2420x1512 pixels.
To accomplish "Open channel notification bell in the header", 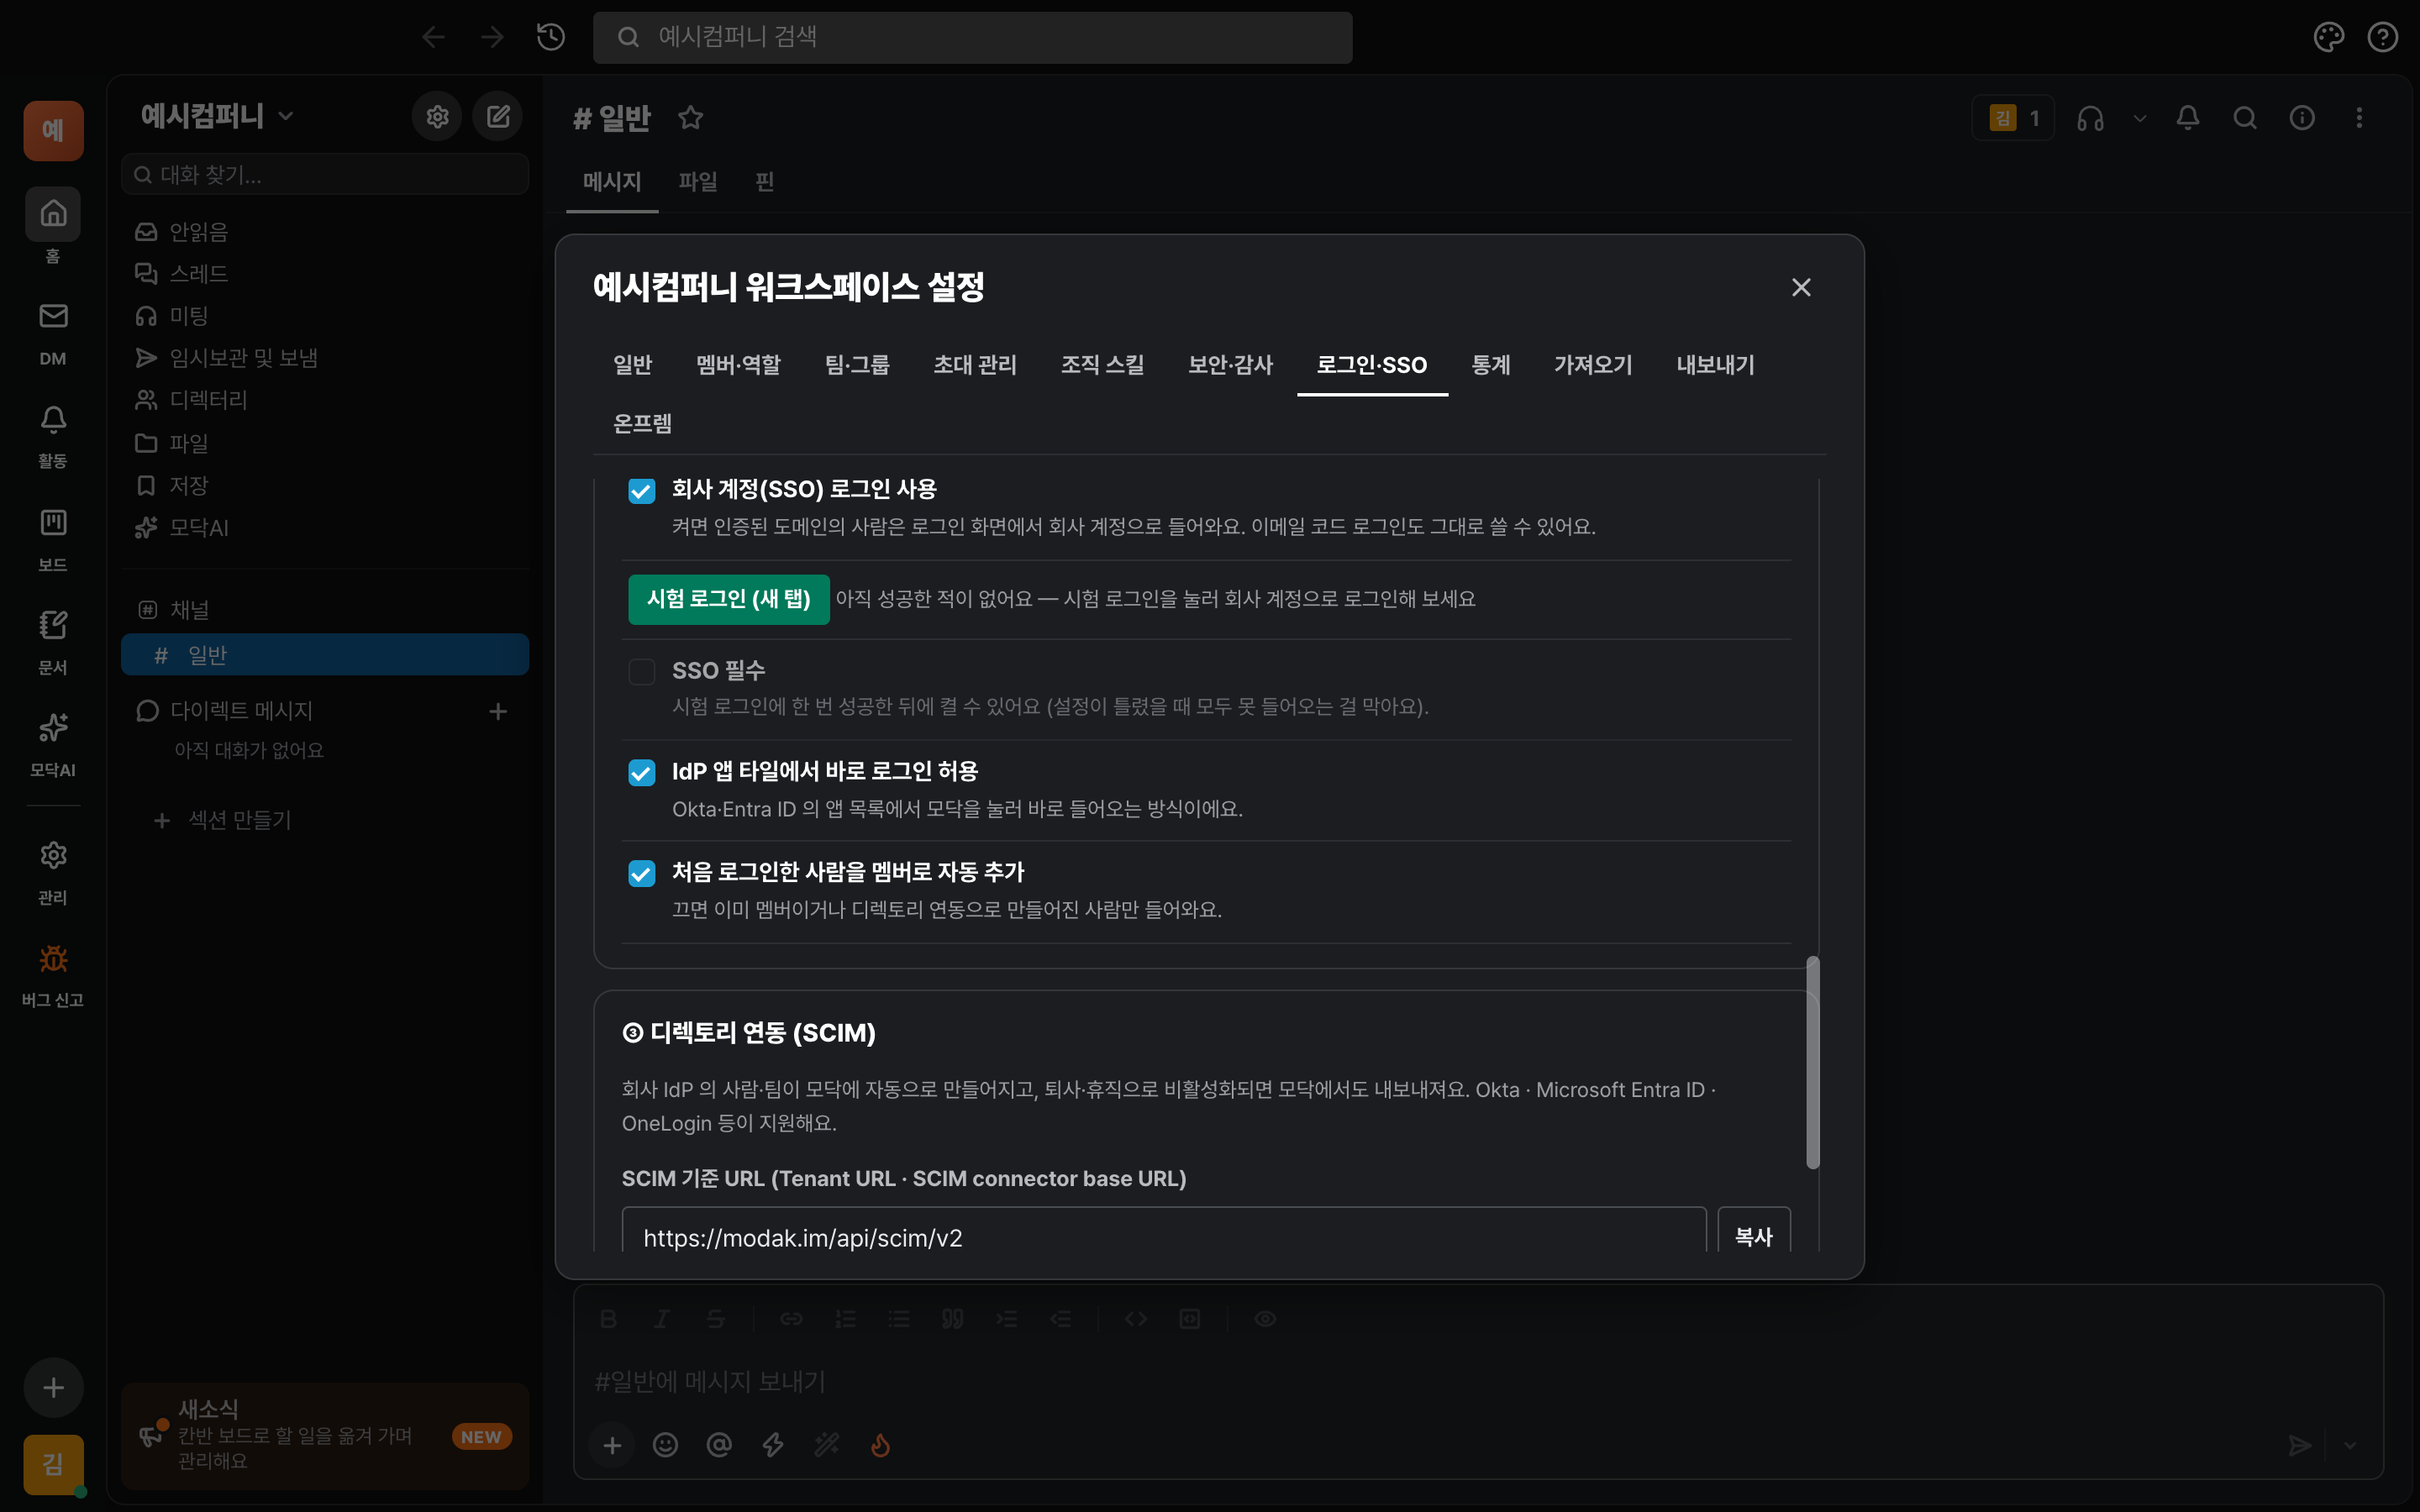I will click(x=2188, y=118).
